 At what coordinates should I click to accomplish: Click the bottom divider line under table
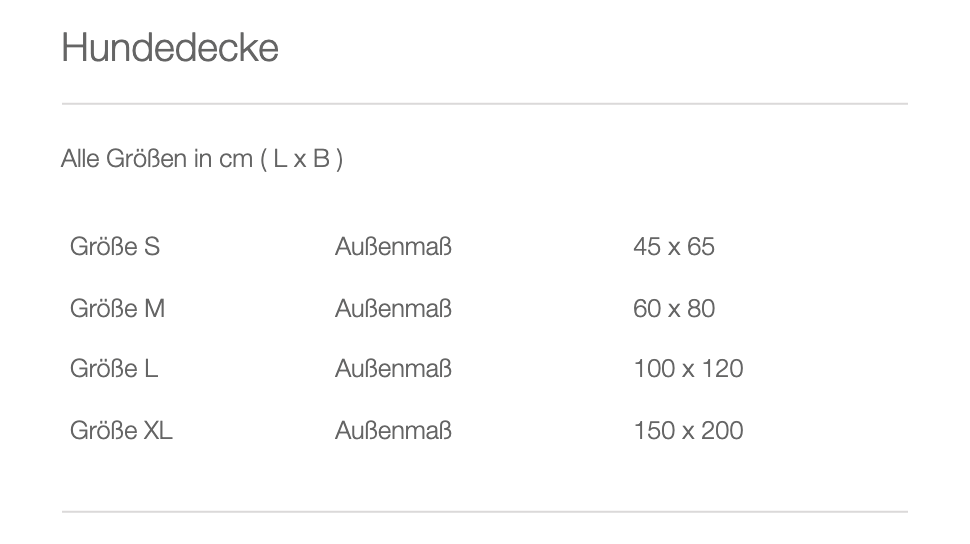[x=485, y=512]
